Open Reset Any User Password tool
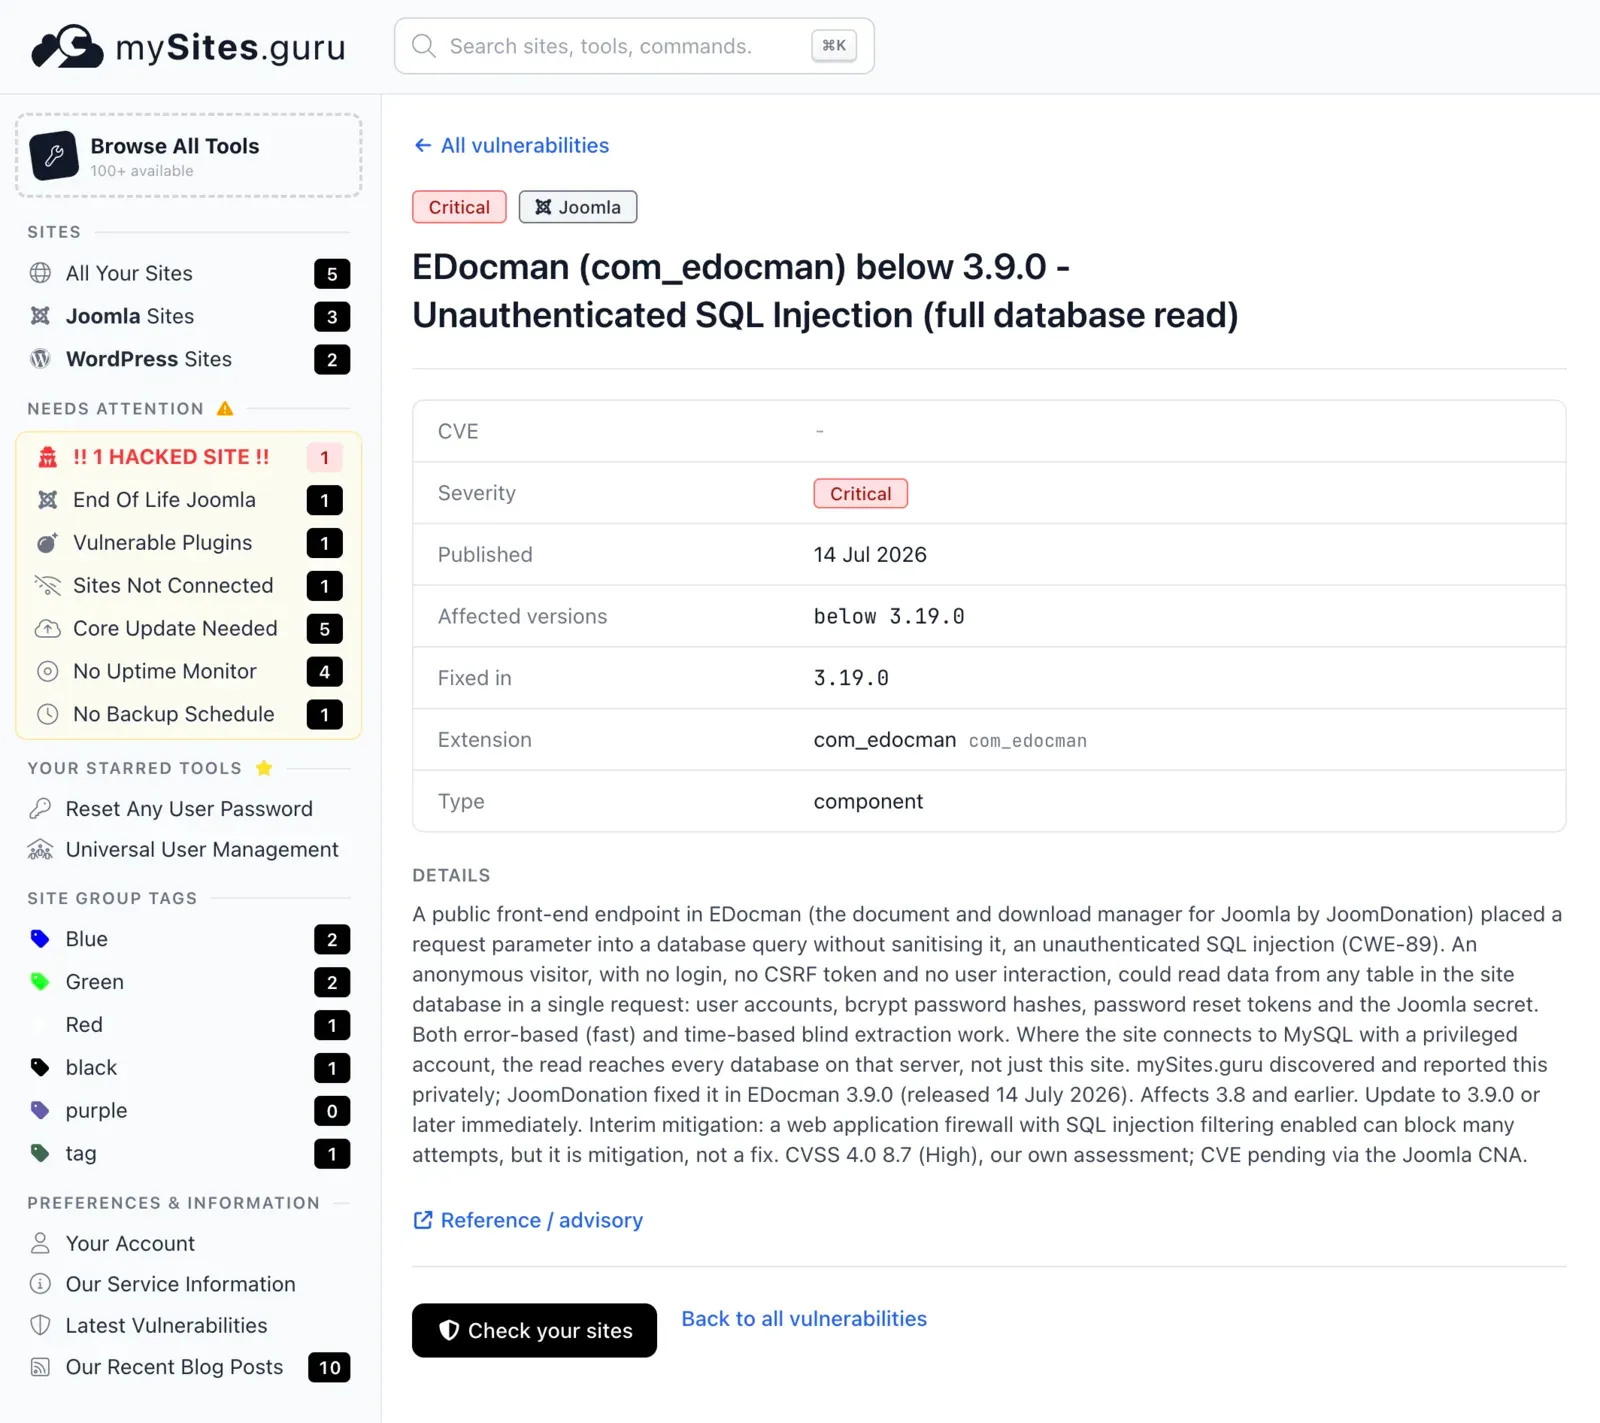Image resolution: width=1600 pixels, height=1423 pixels. (x=189, y=808)
